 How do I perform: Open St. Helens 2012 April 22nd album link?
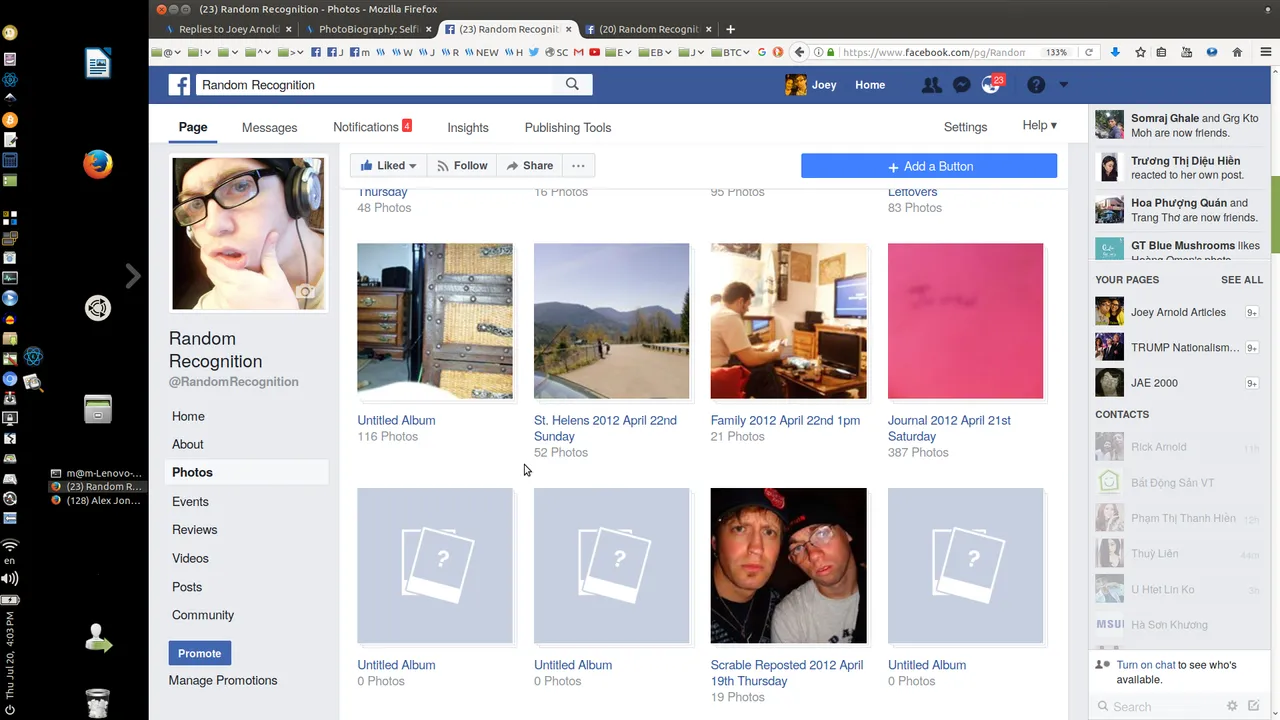coord(605,428)
